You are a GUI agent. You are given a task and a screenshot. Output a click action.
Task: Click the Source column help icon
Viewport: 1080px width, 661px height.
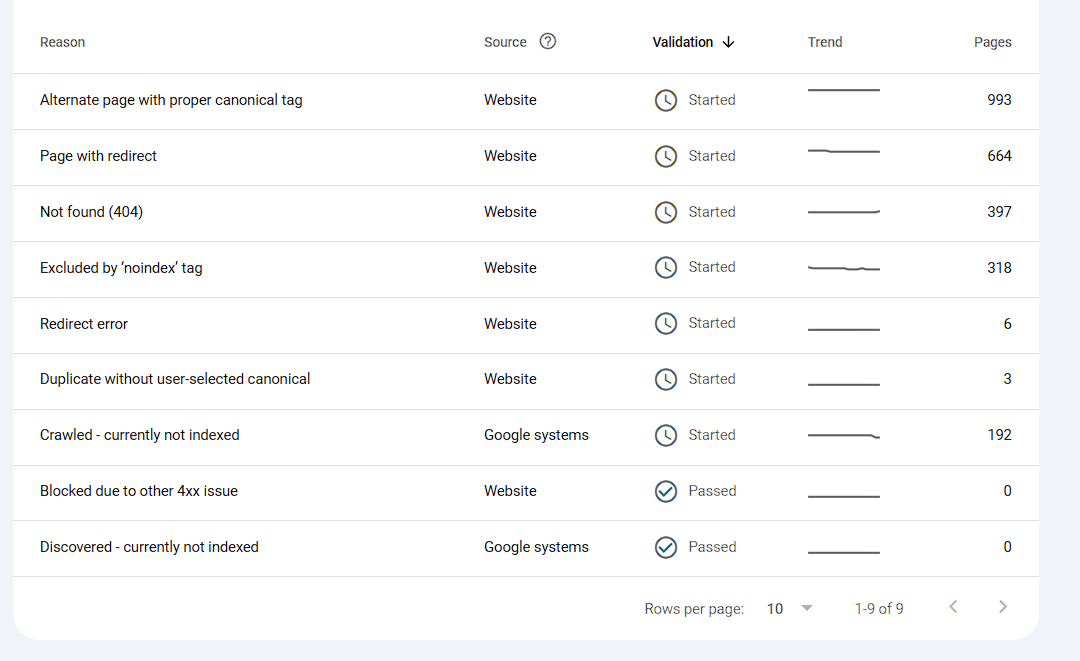click(x=547, y=42)
